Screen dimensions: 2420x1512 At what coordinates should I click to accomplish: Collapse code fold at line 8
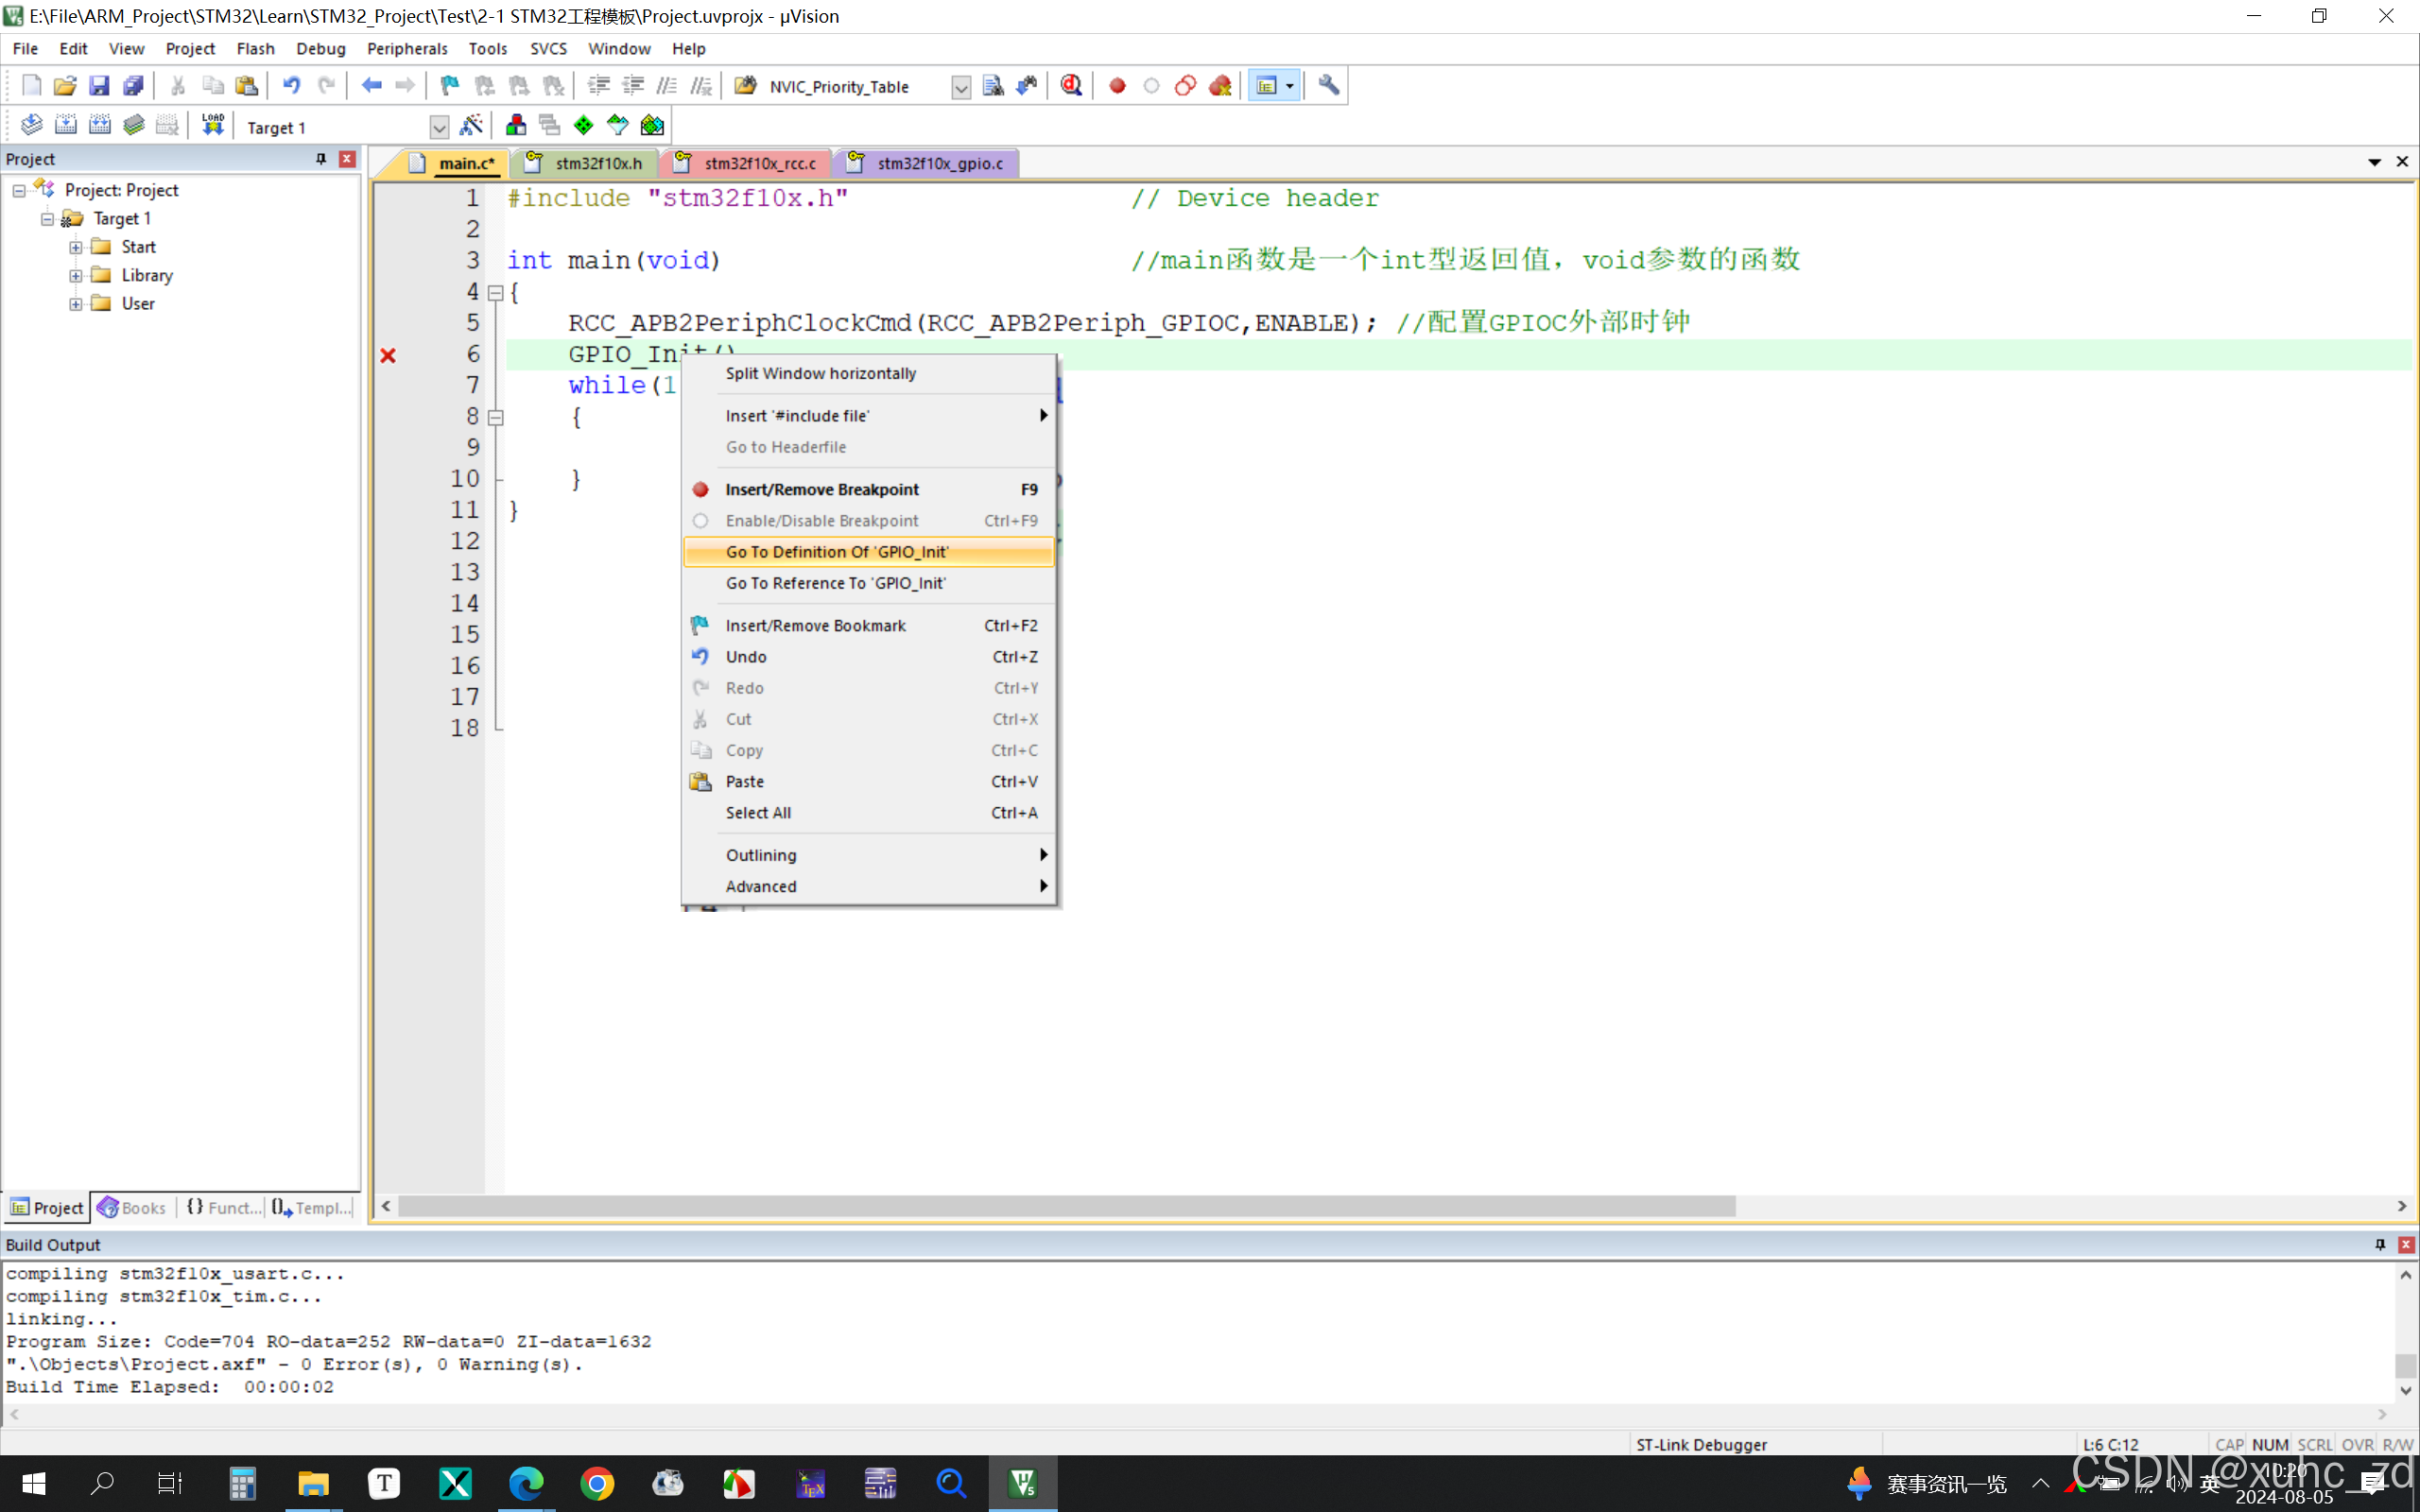point(495,418)
